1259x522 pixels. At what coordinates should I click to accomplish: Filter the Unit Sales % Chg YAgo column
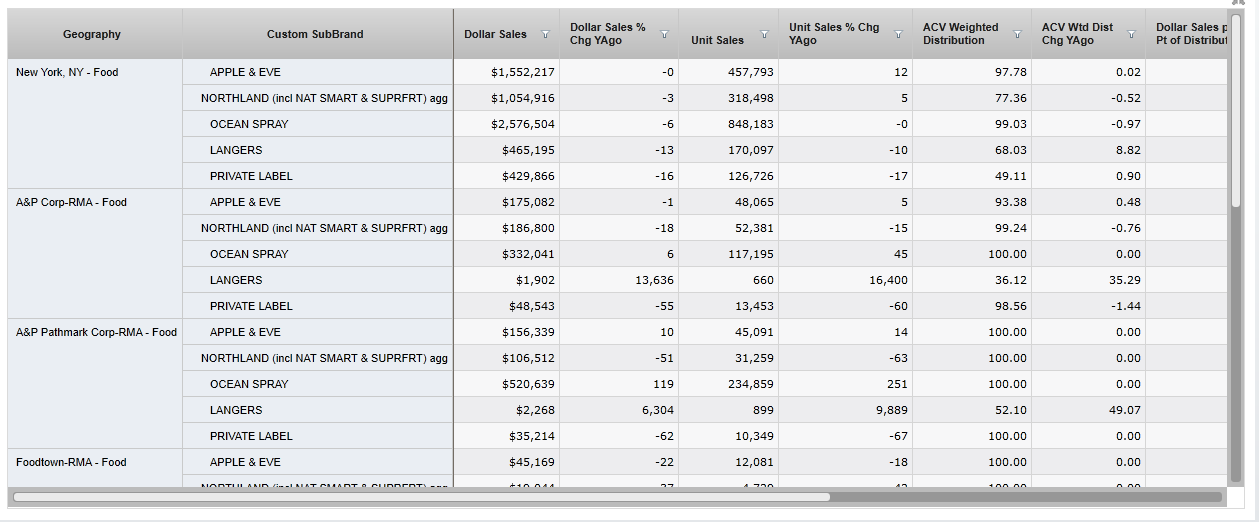point(898,34)
